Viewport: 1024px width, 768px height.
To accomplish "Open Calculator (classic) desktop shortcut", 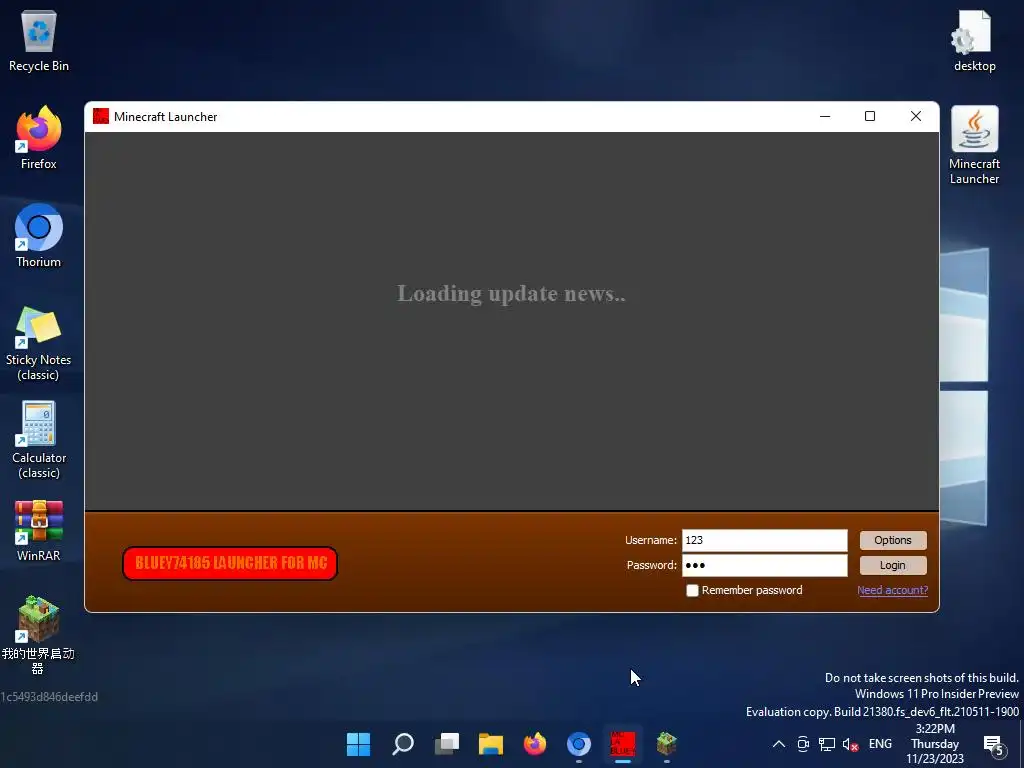I will coord(39,441).
